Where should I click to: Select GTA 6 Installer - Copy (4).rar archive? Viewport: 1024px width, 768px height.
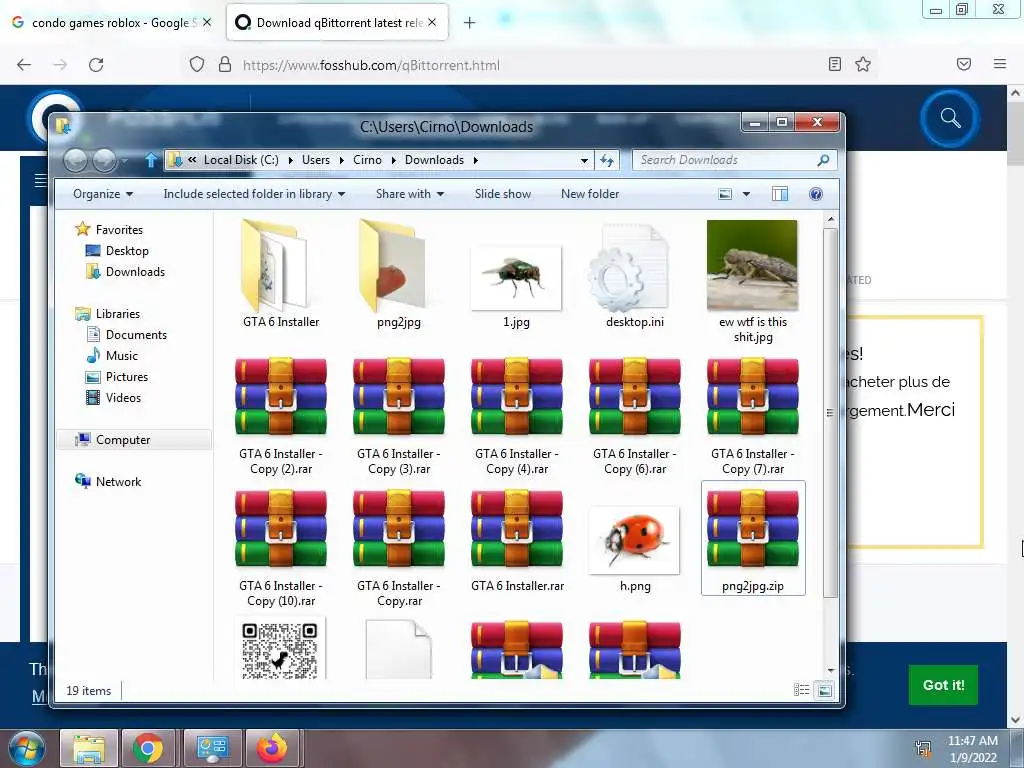pyautogui.click(x=517, y=396)
